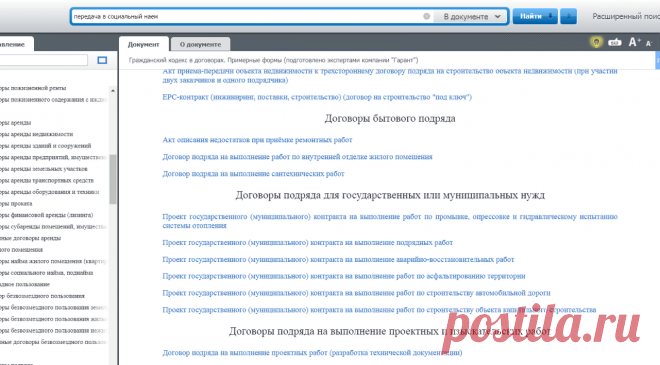Open the state contract 'на выполнение подрядных работ'

[307, 242]
